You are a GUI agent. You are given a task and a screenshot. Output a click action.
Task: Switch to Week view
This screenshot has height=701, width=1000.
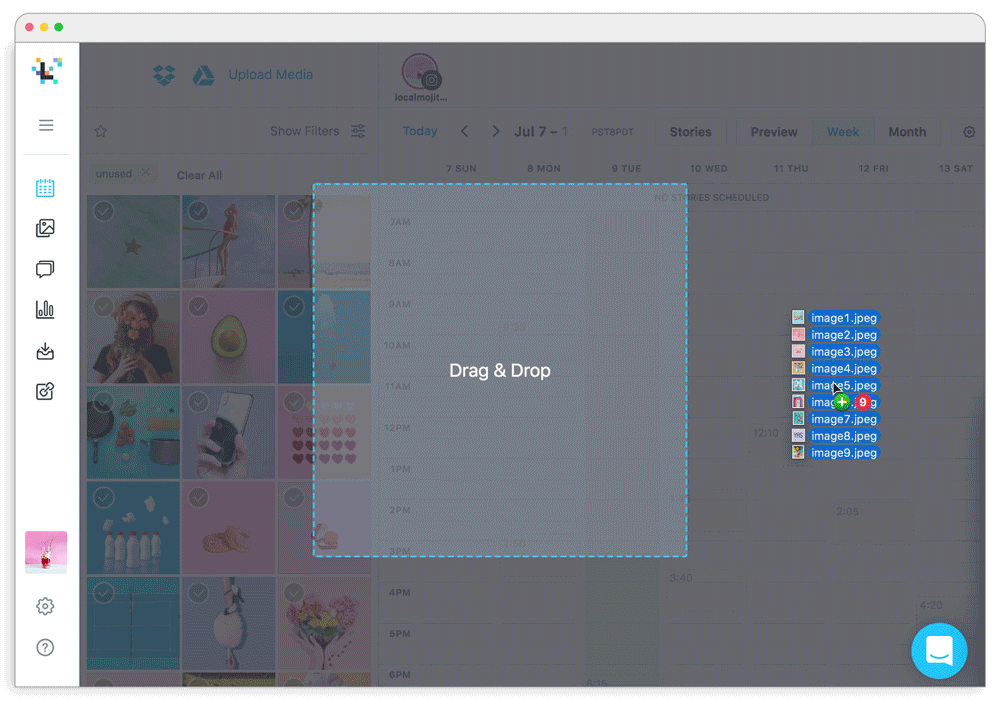[843, 132]
